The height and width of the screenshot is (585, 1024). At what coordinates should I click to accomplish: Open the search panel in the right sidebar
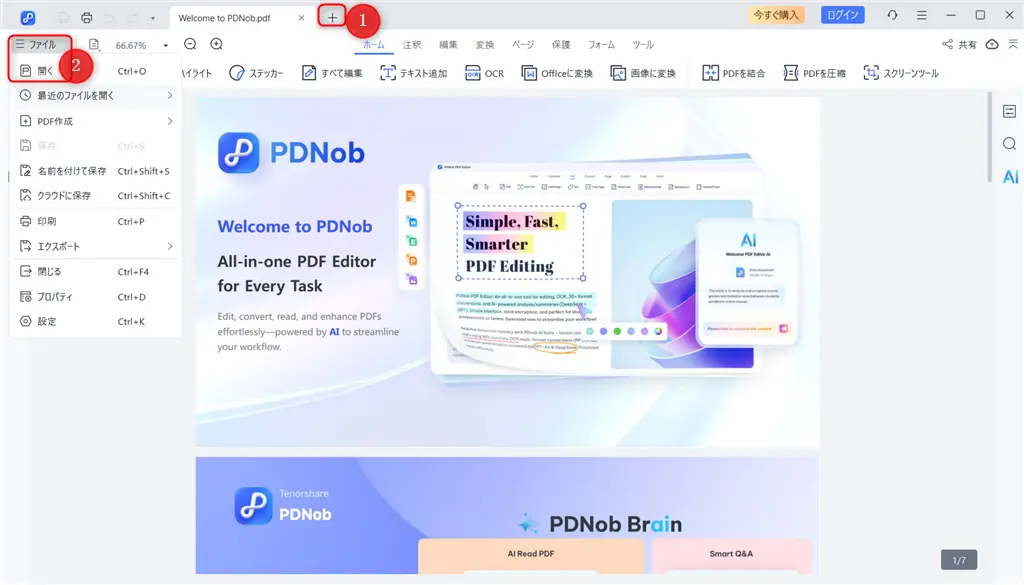click(x=1009, y=143)
